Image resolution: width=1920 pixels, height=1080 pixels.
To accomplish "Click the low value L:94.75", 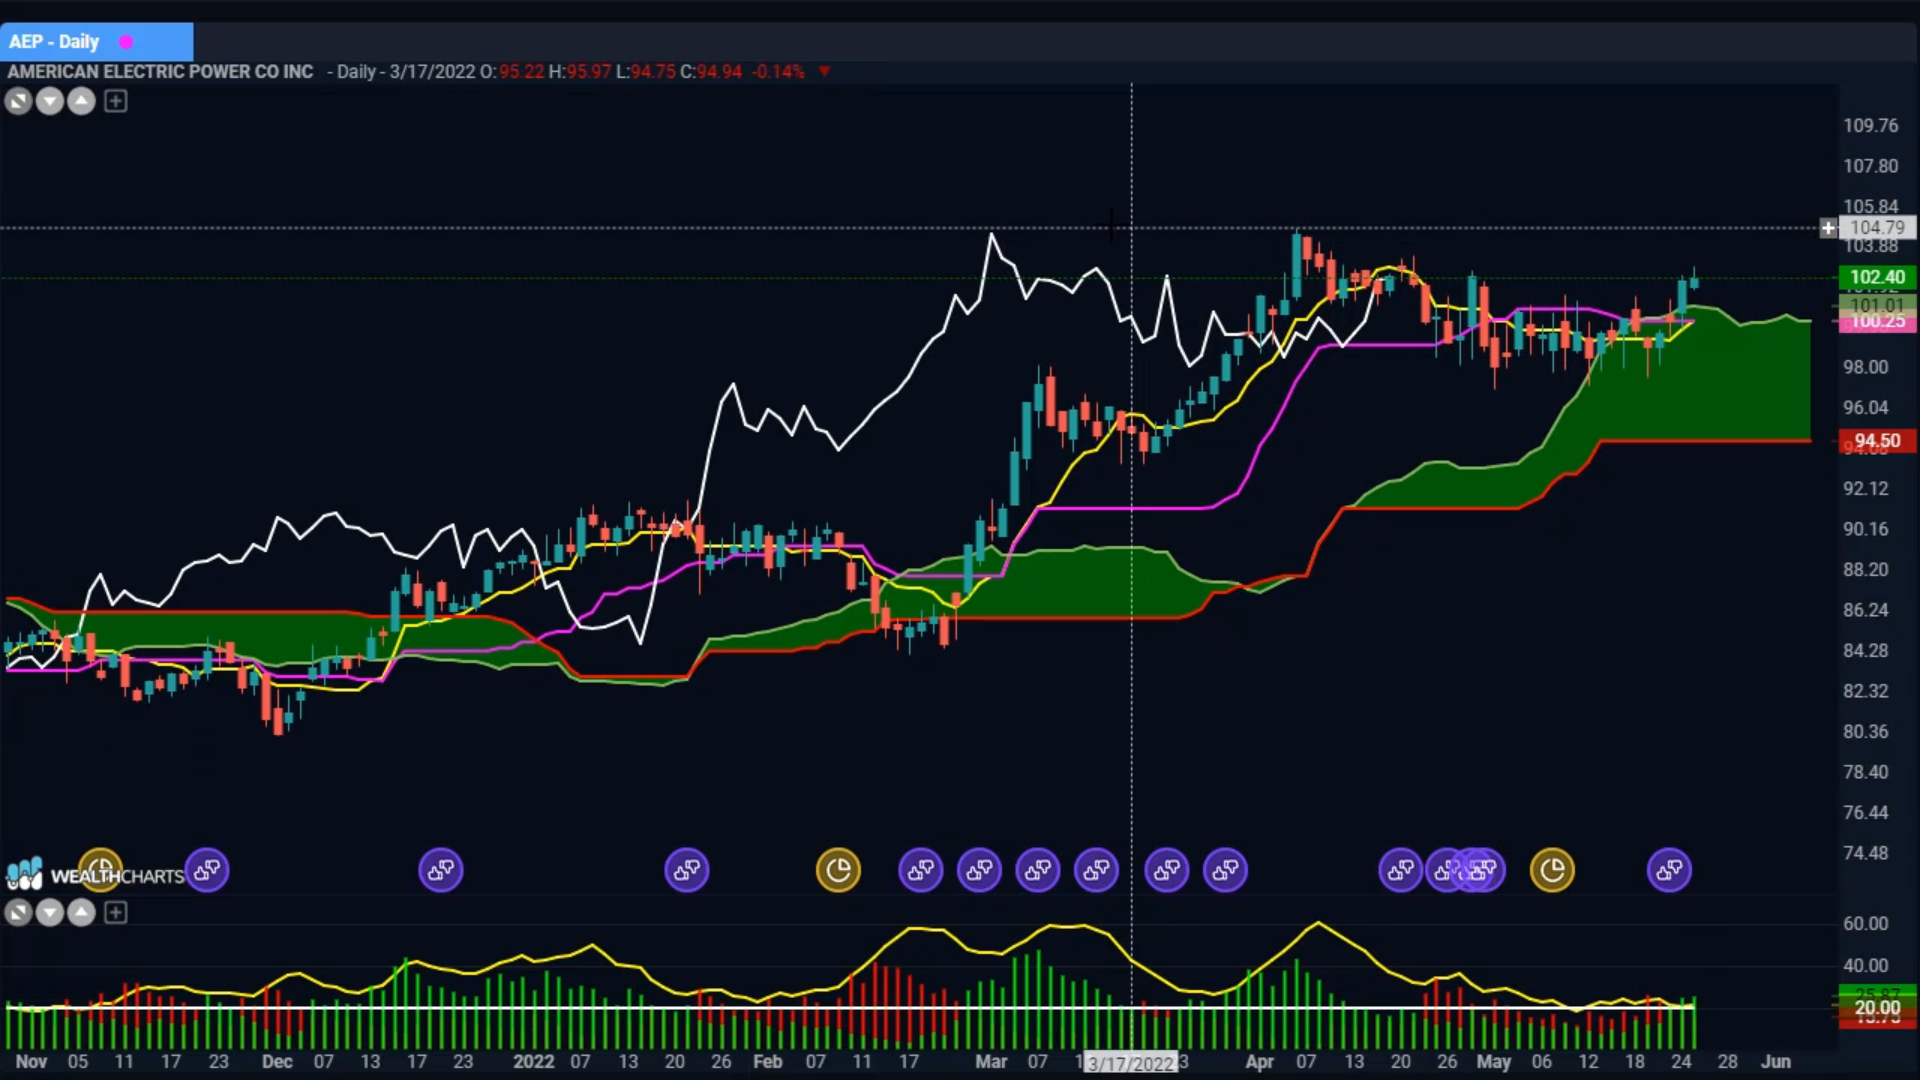I will [645, 72].
